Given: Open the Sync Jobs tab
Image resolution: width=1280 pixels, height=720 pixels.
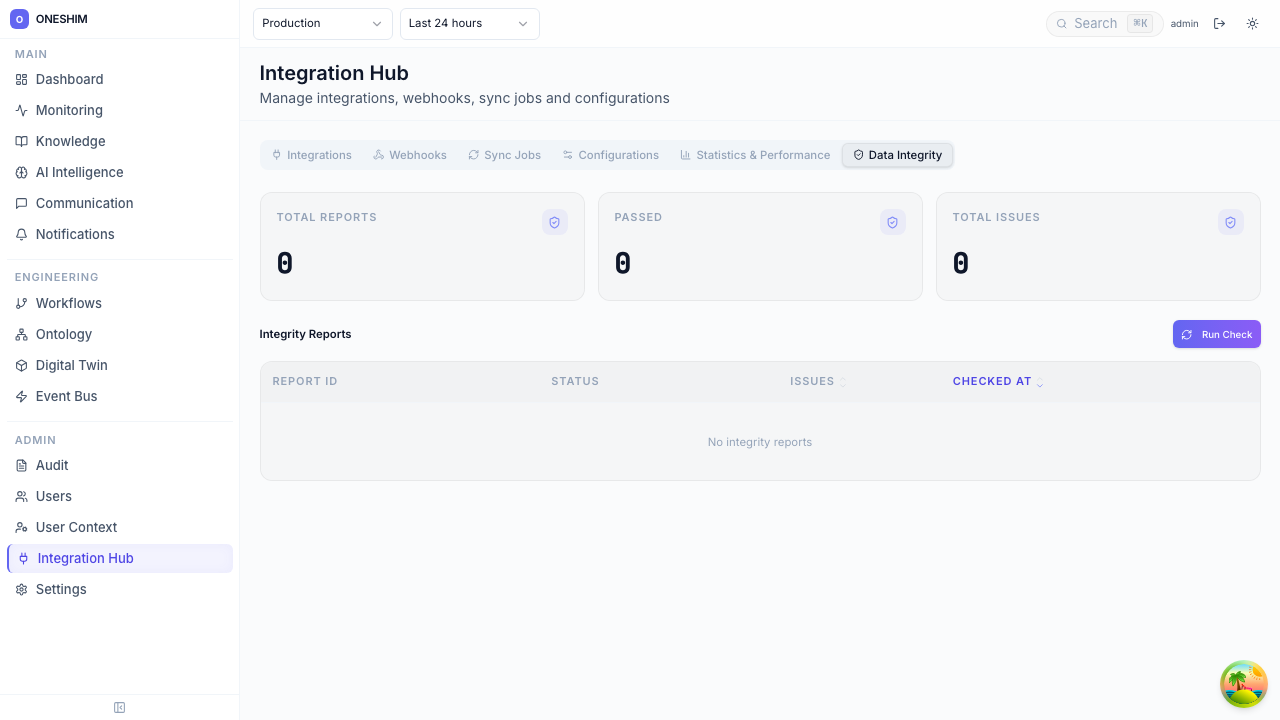Looking at the screenshot, I should click(504, 155).
